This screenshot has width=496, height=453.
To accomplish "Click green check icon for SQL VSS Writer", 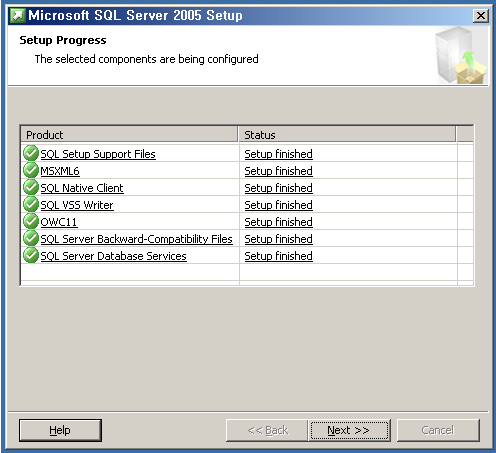I will [31, 204].
